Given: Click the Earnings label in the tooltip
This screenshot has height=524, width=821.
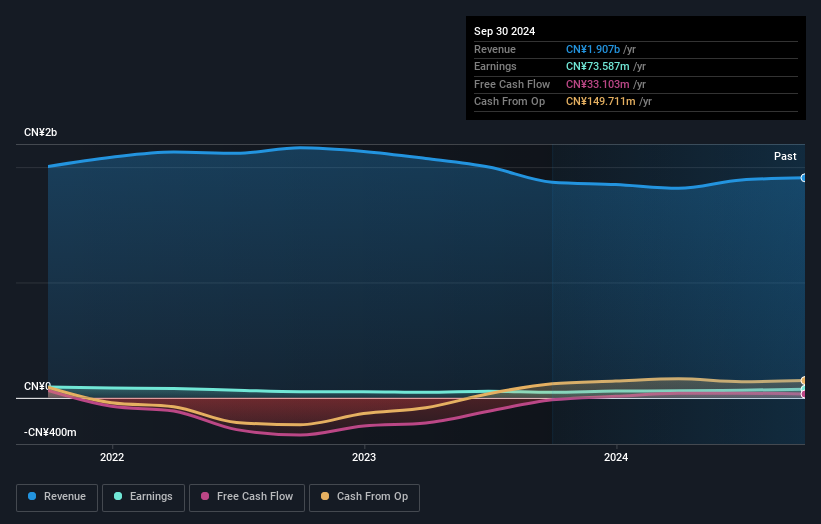Looking at the screenshot, I should tap(495, 66).
